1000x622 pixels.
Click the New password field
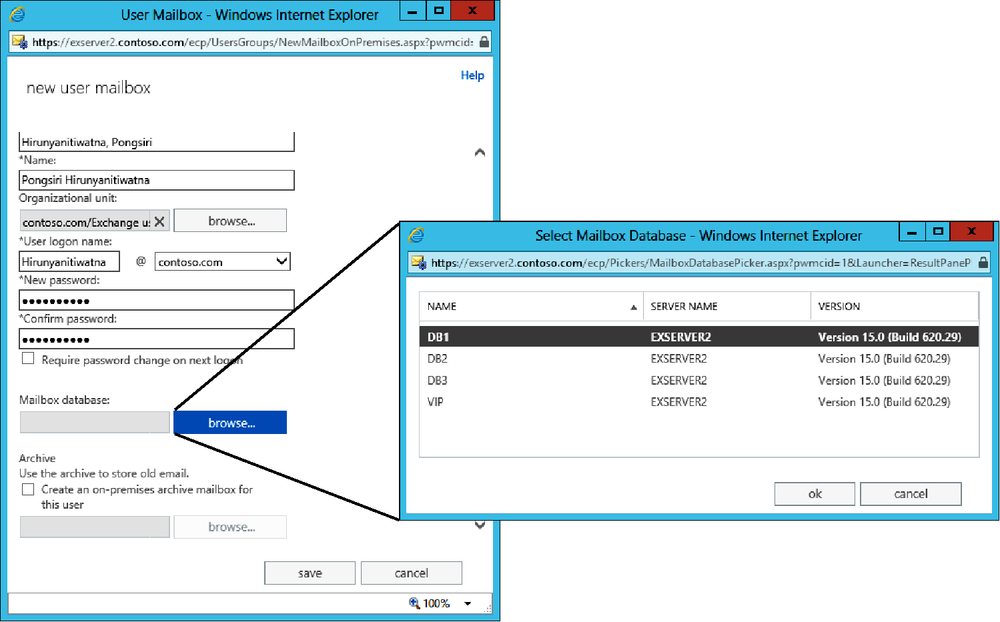(157, 300)
